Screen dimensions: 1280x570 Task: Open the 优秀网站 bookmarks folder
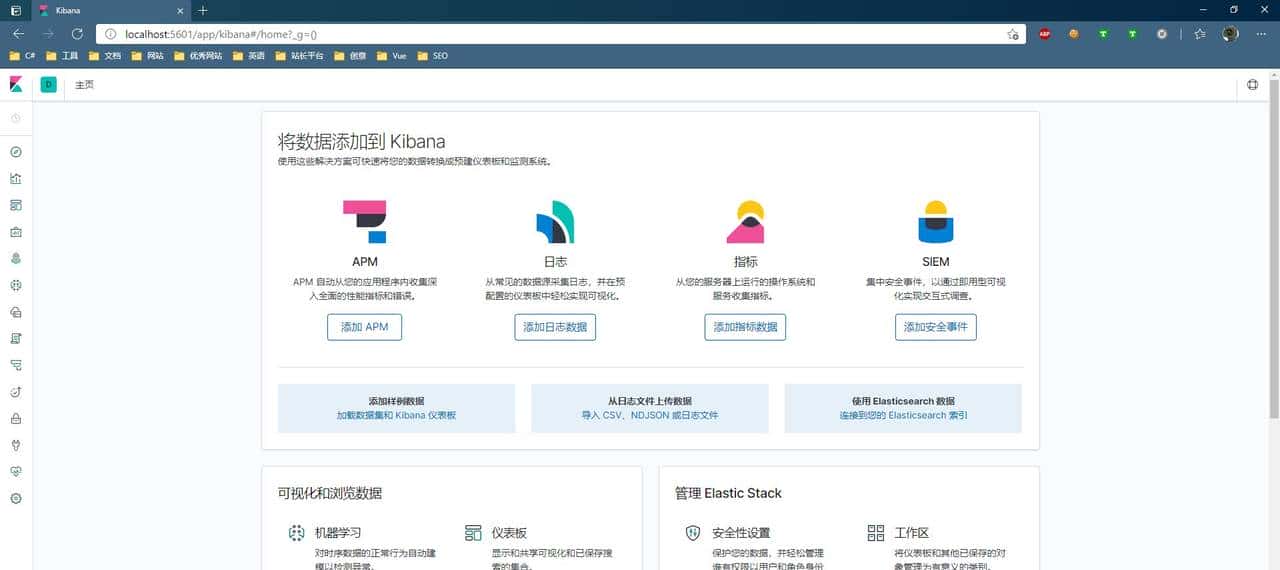(198, 56)
